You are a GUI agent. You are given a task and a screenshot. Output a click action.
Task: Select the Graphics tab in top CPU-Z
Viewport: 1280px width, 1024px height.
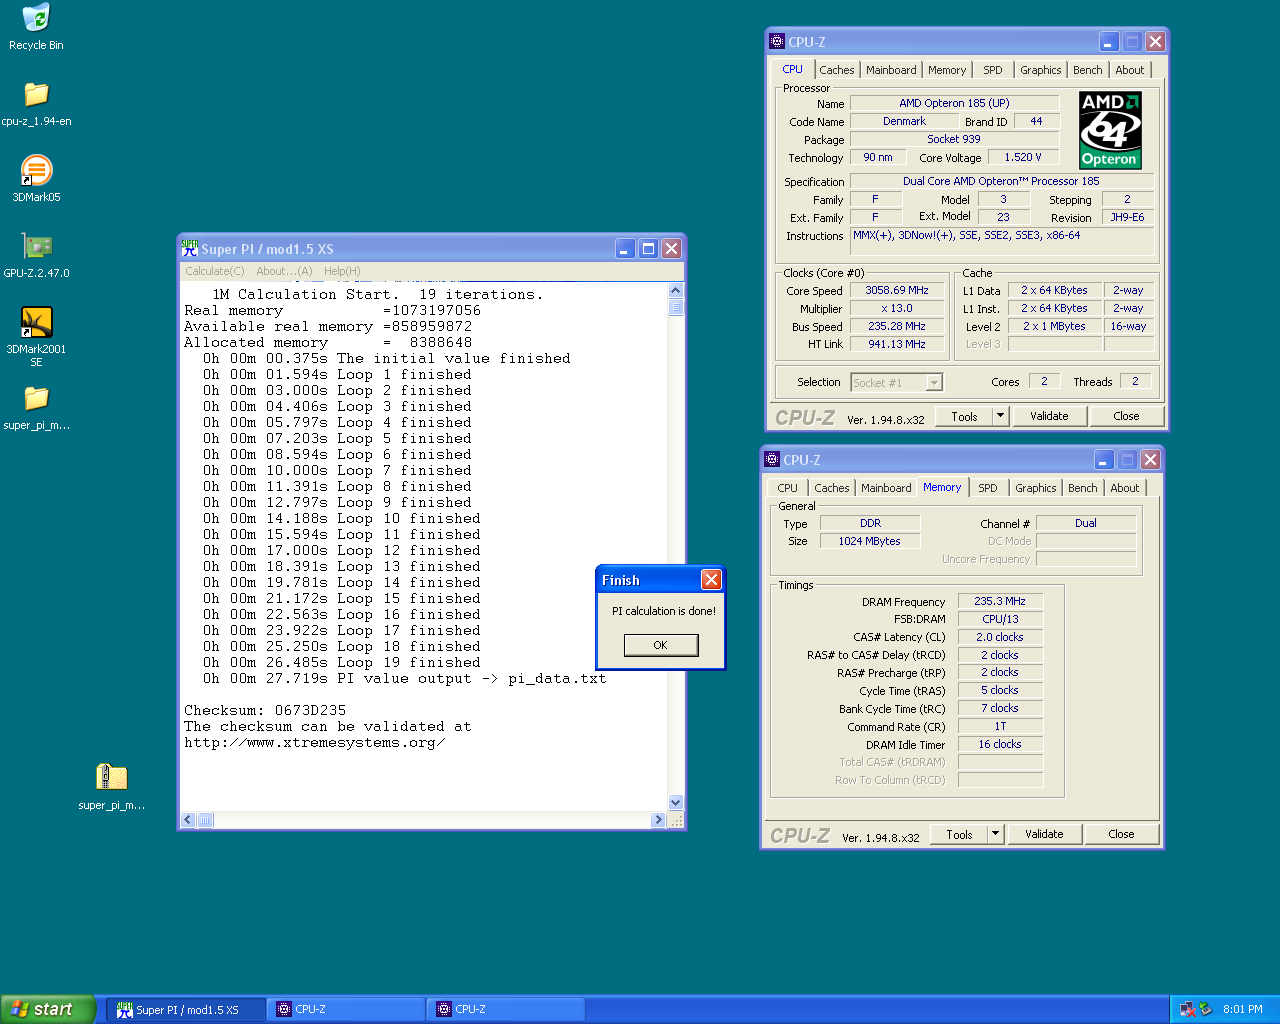pyautogui.click(x=1041, y=70)
